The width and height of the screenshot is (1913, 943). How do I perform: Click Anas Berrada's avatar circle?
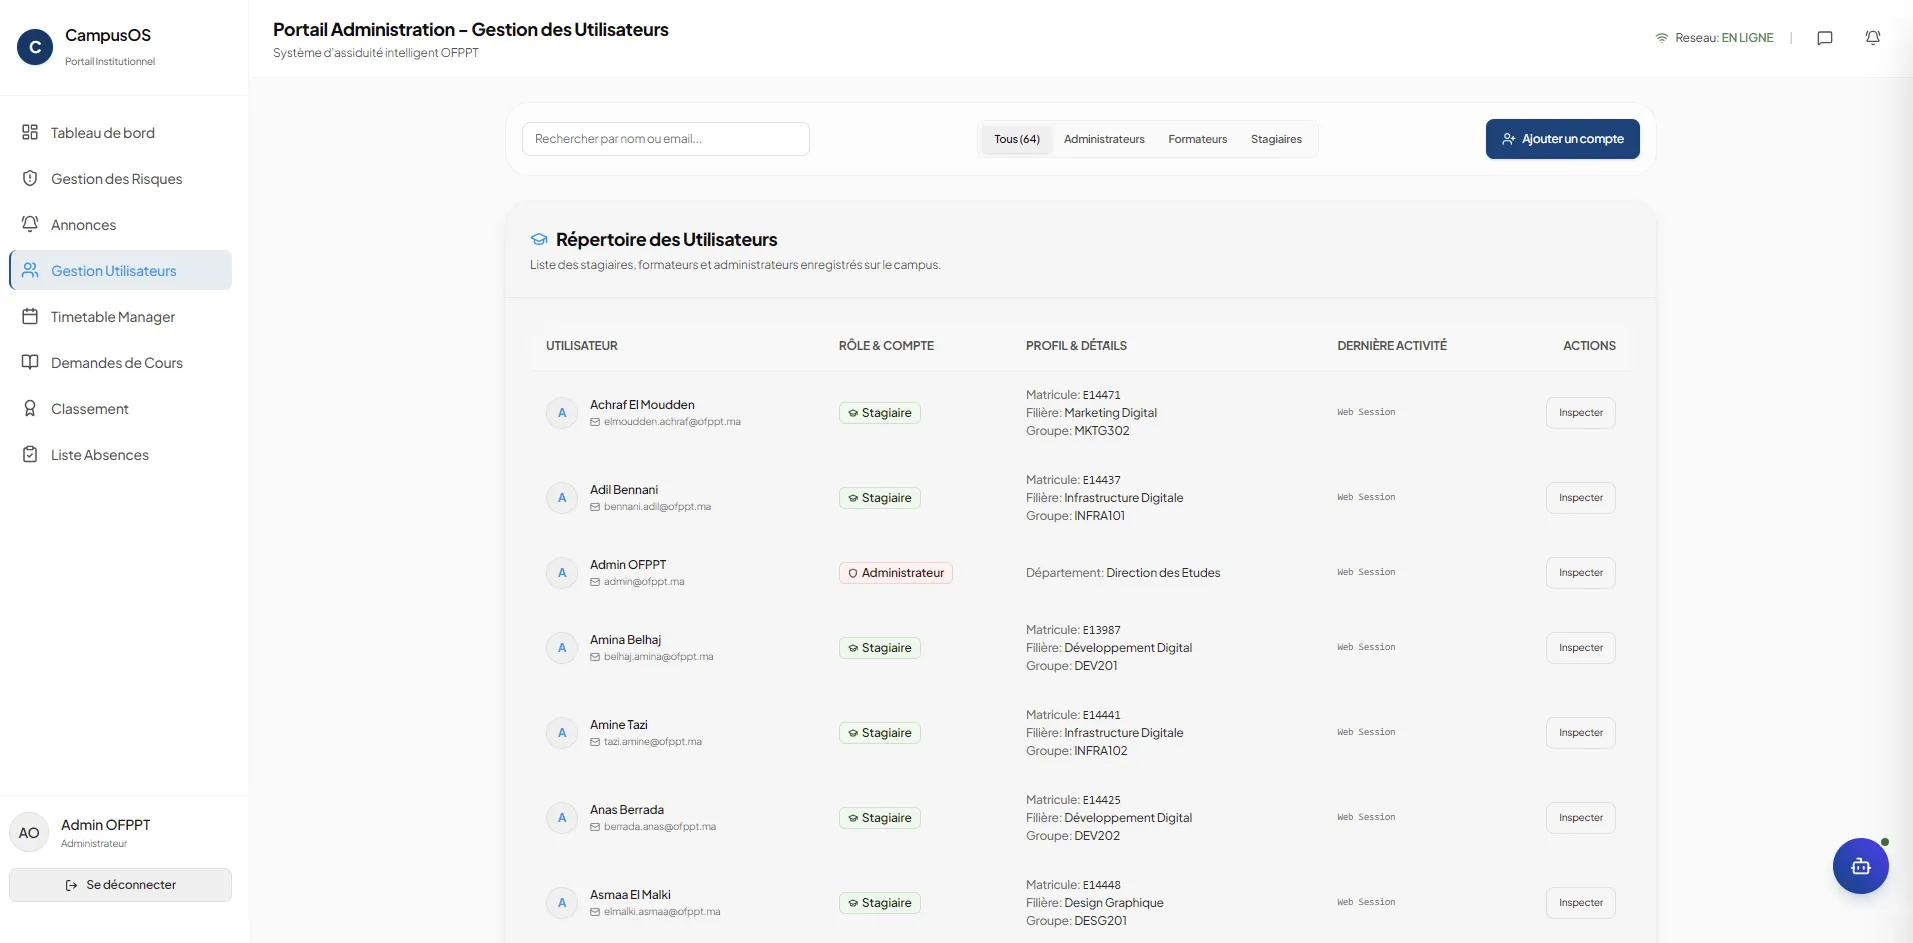pyautogui.click(x=562, y=818)
